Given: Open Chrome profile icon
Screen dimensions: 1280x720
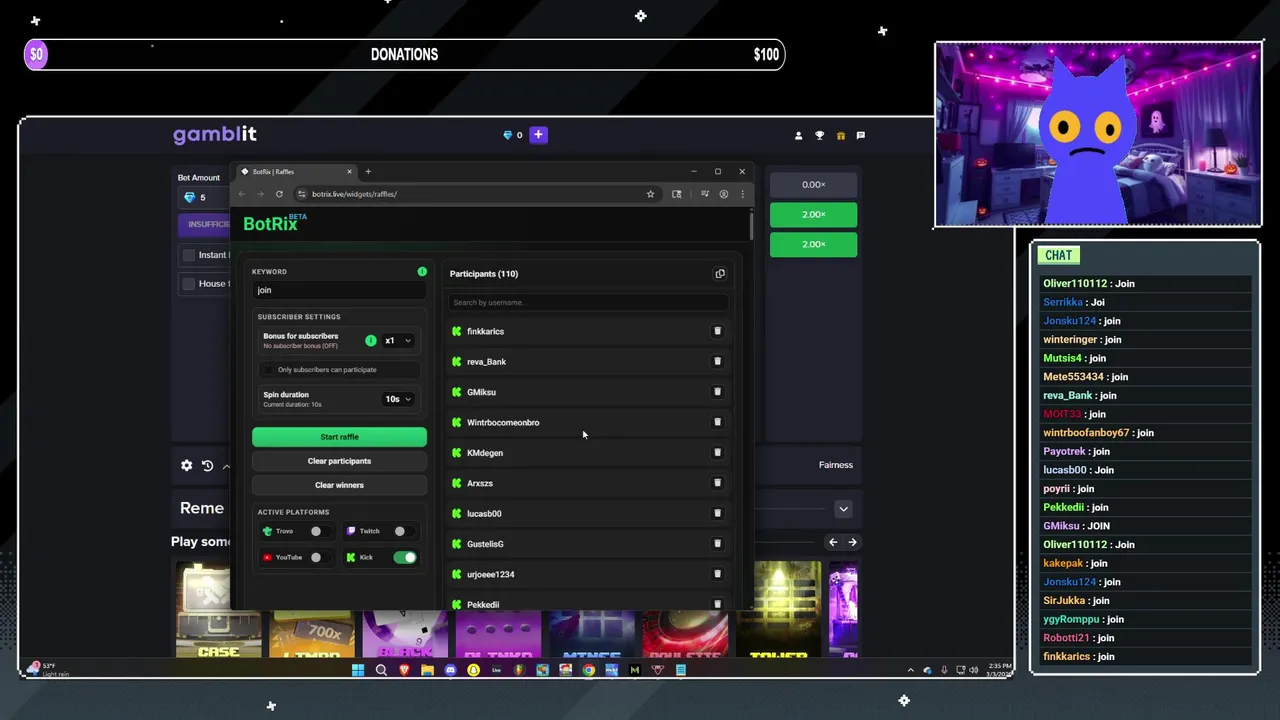Looking at the screenshot, I should [723, 194].
